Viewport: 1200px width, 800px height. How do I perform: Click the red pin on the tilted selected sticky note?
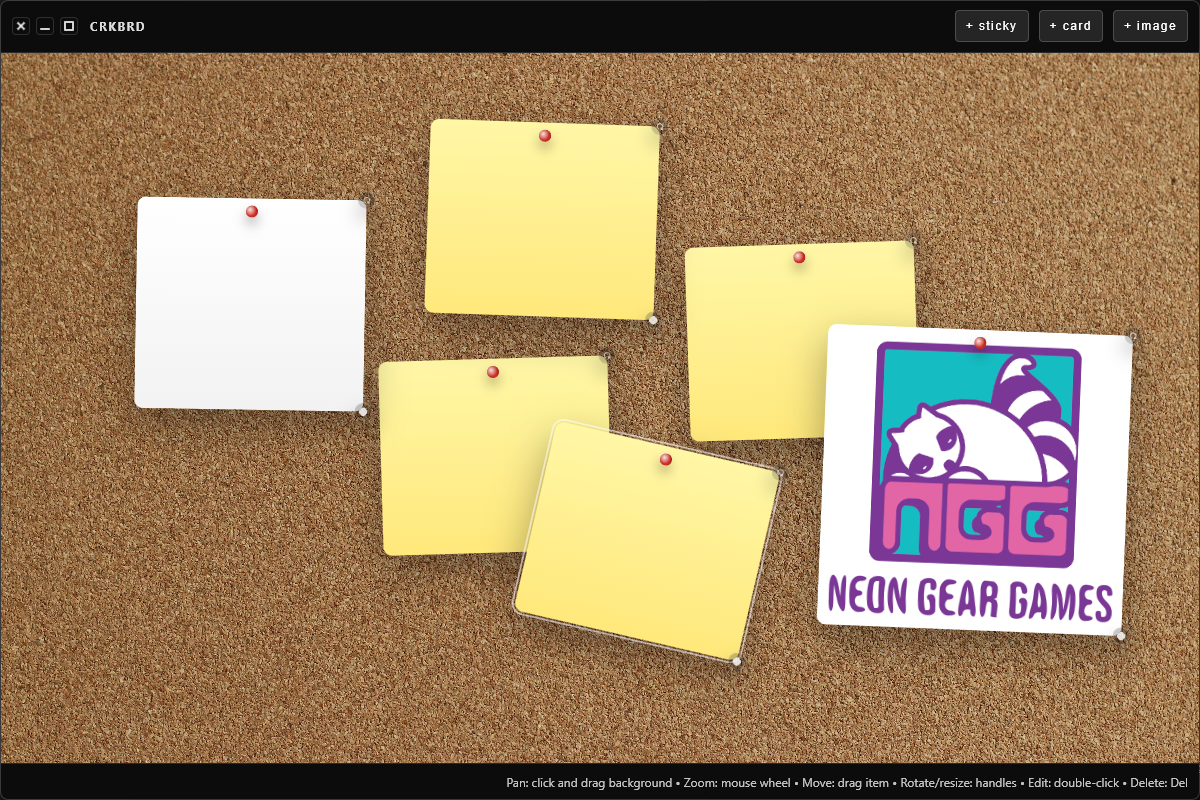click(x=666, y=459)
